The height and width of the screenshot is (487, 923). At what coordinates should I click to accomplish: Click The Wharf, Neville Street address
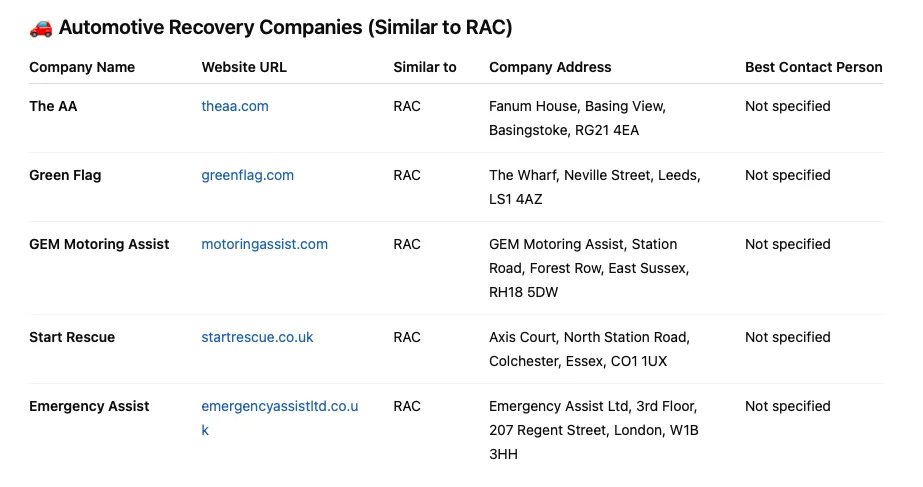[595, 187]
